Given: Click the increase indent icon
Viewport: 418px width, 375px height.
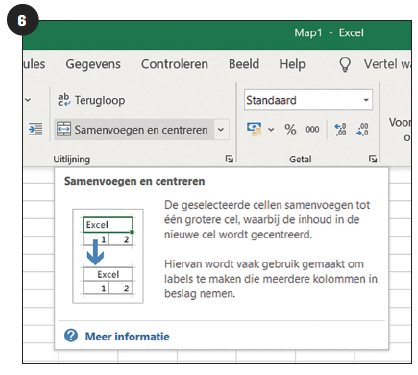Looking at the screenshot, I should (x=36, y=129).
